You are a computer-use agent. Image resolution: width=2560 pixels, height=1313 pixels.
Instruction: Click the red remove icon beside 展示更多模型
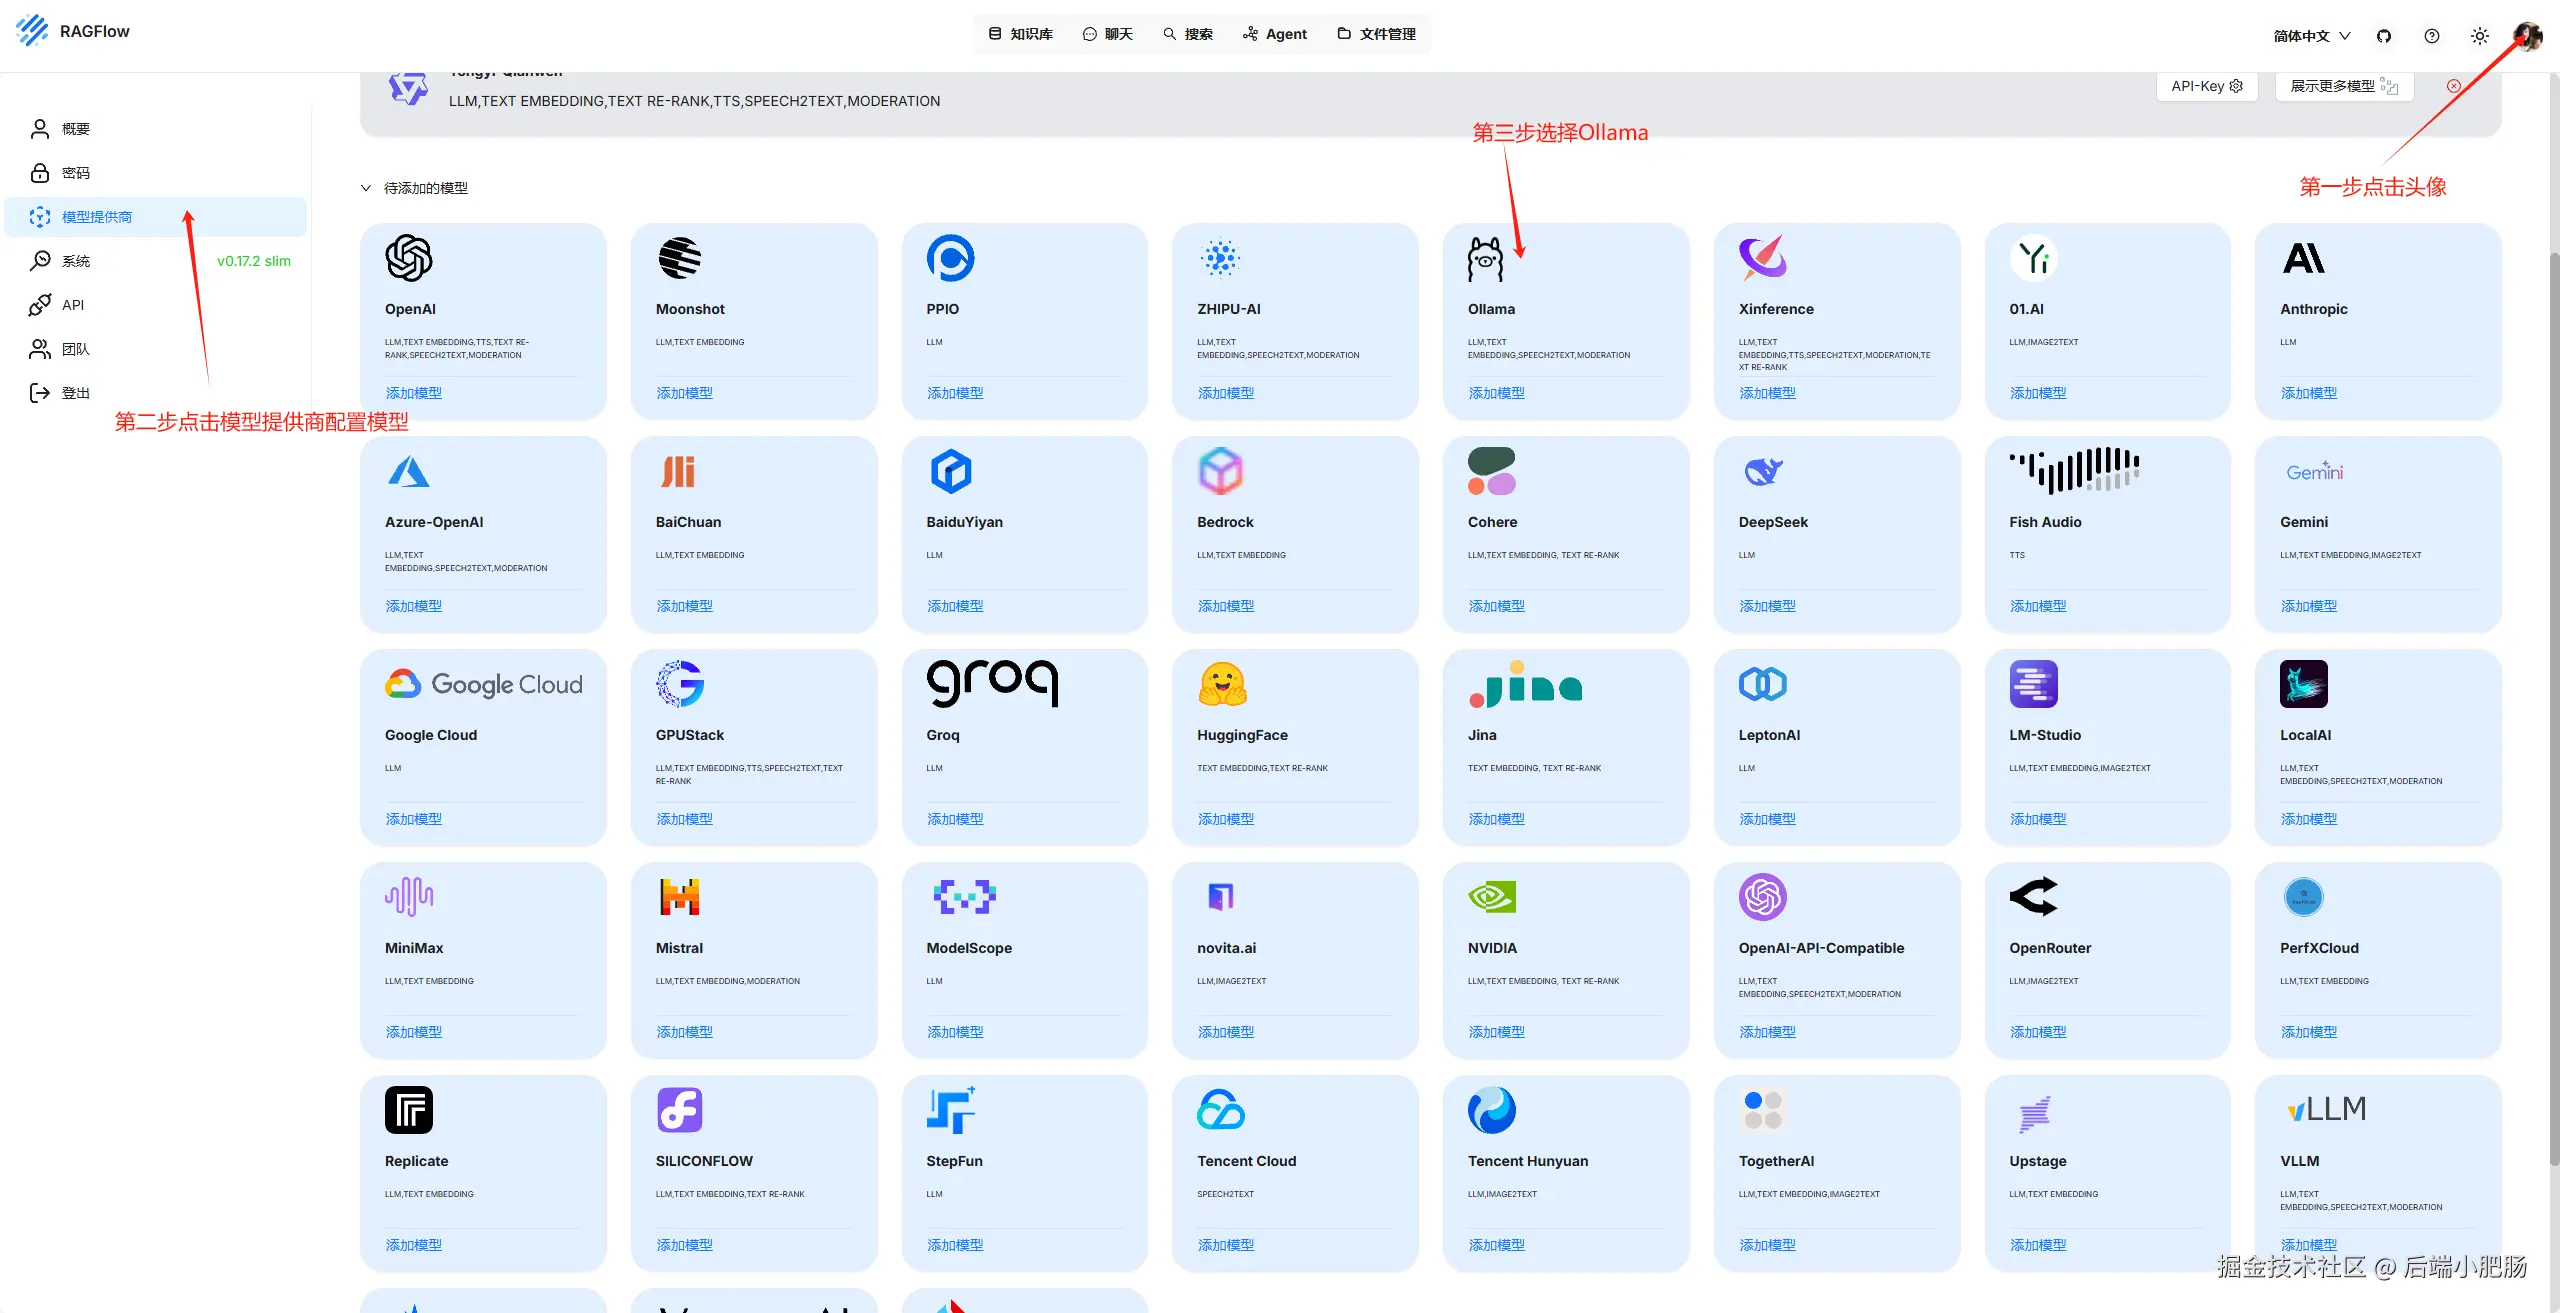(x=2454, y=86)
